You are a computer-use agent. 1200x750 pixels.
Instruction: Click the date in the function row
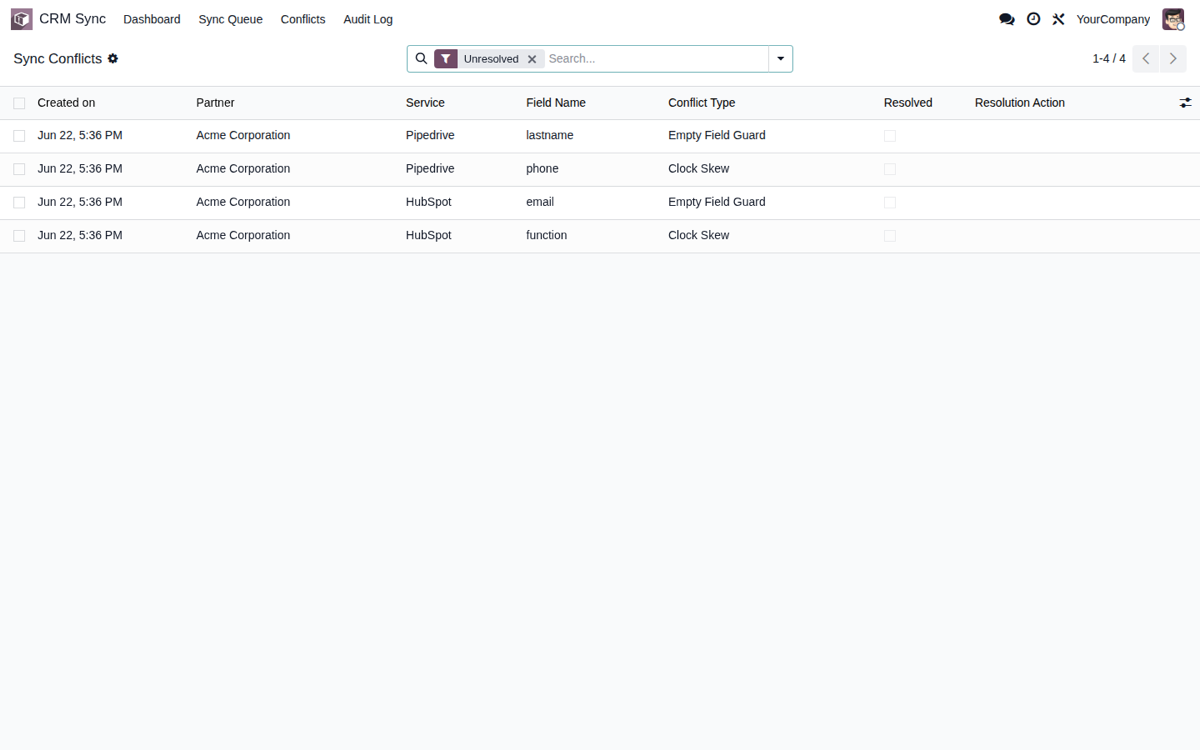point(80,236)
